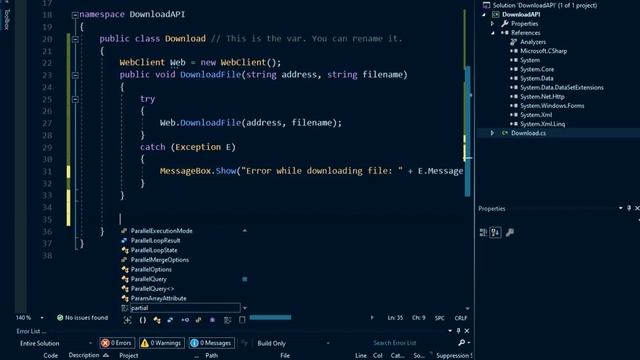Toggle the 0 Warnings filter
This screenshot has width=640, height=360.
tap(162, 343)
